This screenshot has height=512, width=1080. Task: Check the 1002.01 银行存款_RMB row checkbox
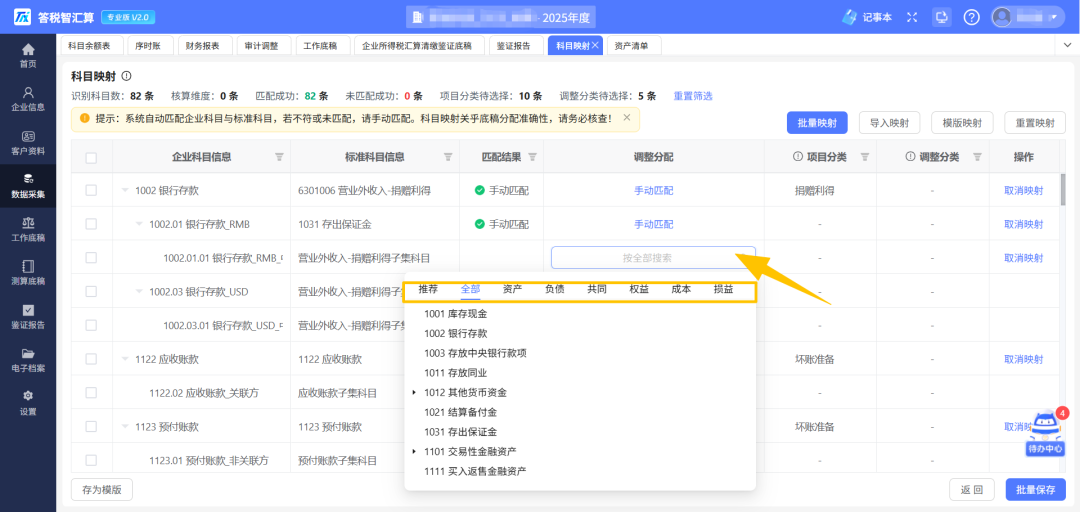(x=91, y=224)
